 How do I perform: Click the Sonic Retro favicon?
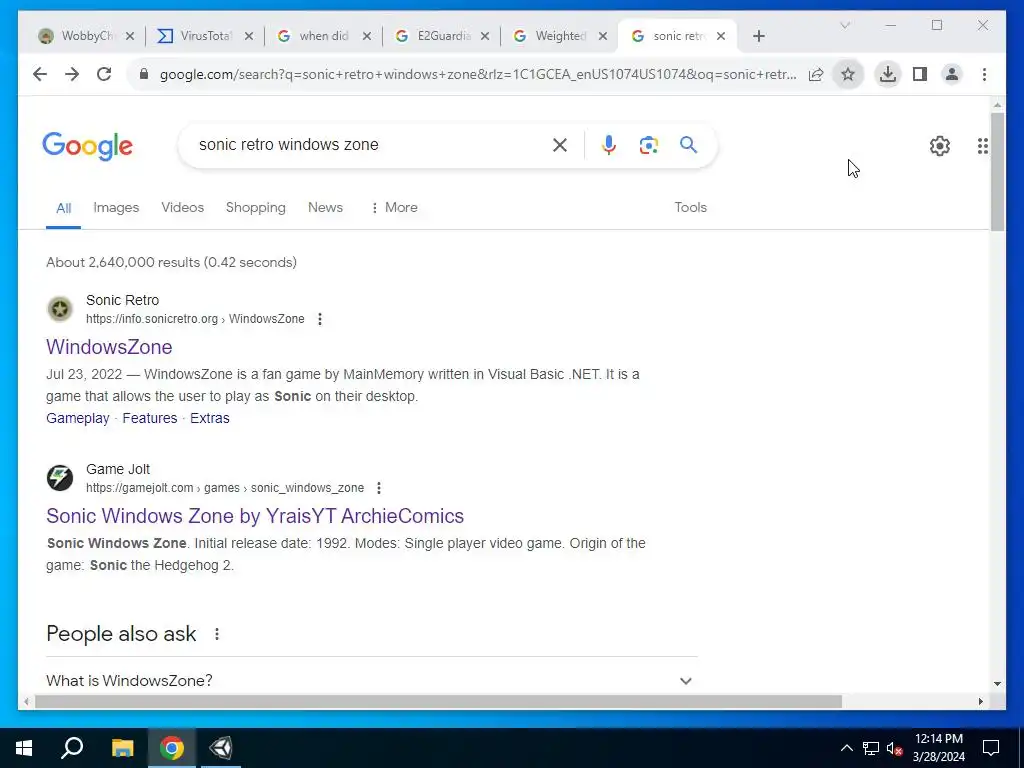tap(60, 309)
